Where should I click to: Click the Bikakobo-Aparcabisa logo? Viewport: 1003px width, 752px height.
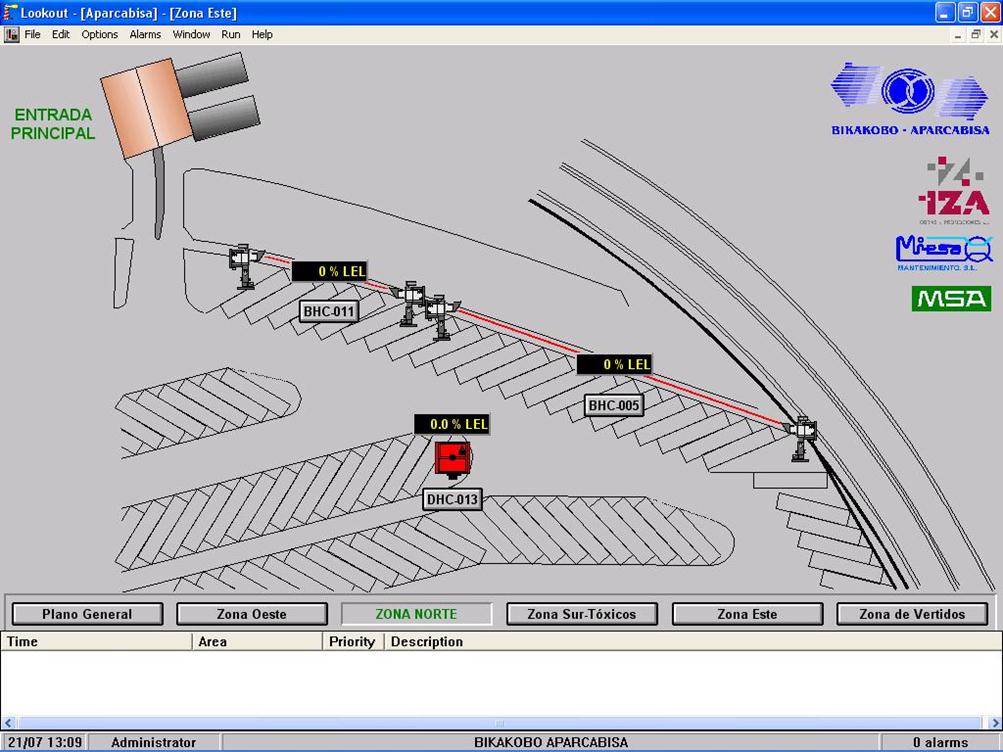click(x=910, y=99)
